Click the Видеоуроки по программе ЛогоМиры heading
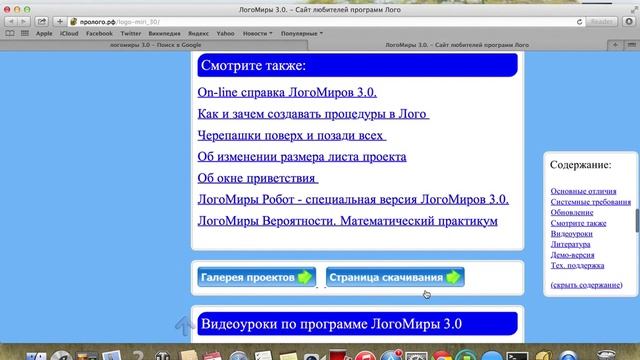This screenshot has width=640, height=360. point(358,324)
